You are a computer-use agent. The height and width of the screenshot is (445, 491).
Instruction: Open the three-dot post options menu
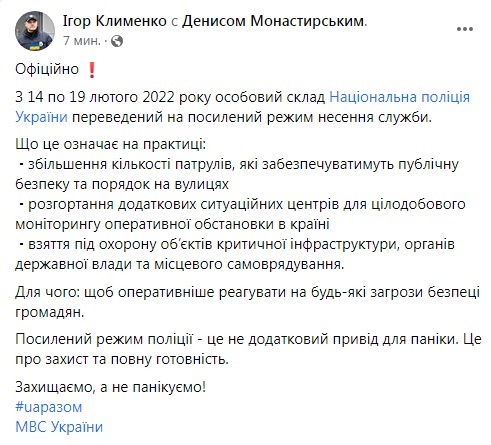click(x=465, y=29)
